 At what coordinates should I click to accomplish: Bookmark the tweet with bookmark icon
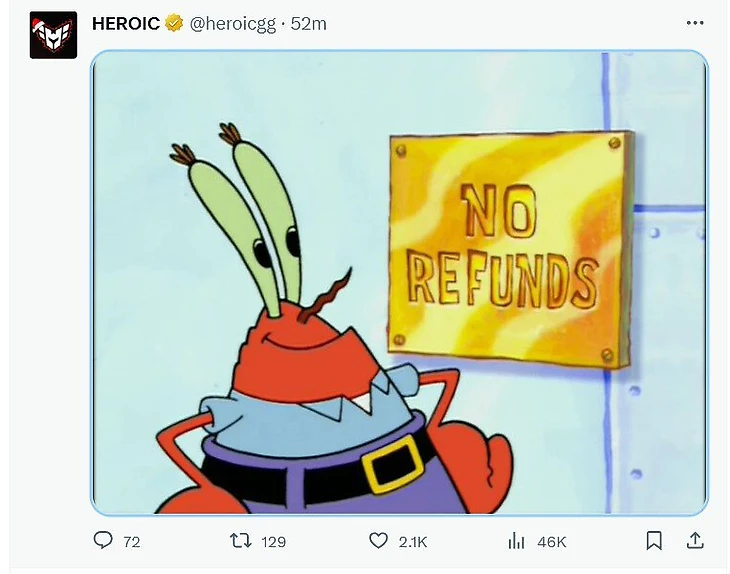[654, 541]
